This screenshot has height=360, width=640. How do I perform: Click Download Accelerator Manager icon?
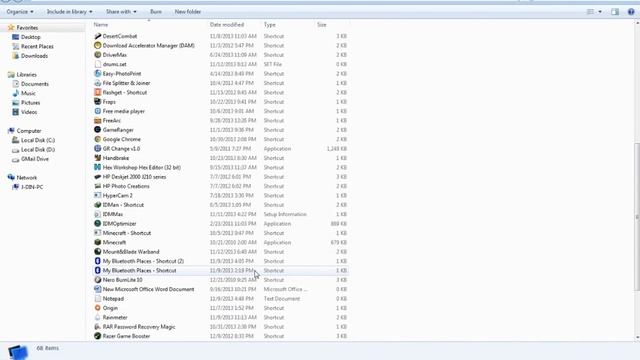(98, 46)
